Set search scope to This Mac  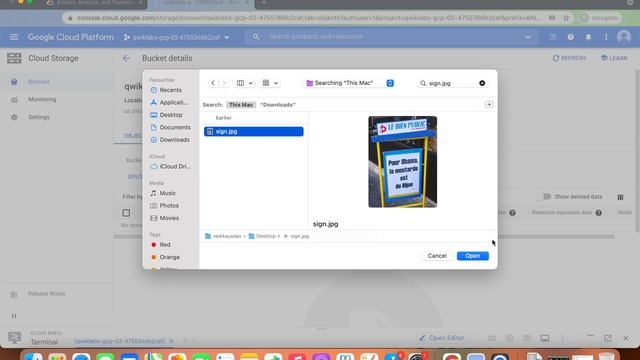tap(240, 105)
